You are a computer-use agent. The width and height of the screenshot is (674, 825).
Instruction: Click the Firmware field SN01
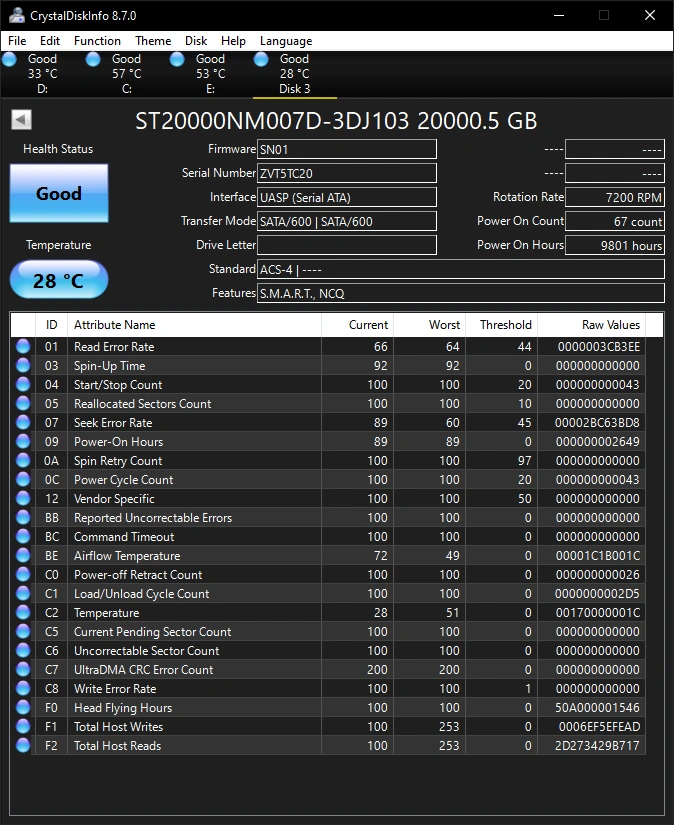pos(347,149)
